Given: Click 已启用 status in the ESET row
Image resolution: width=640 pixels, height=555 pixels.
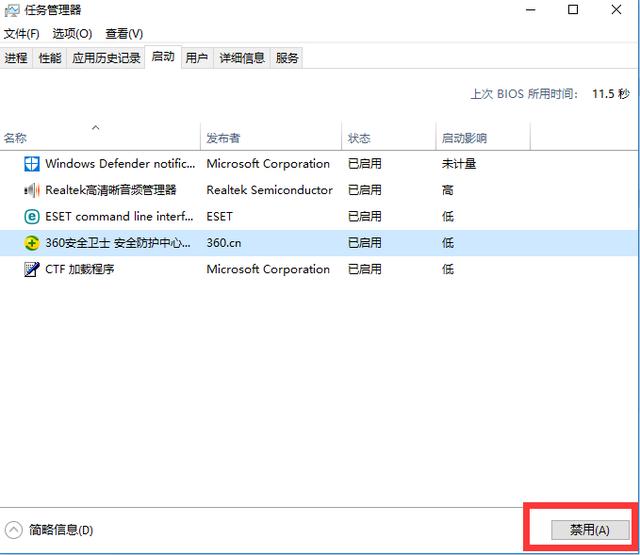Looking at the screenshot, I should pyautogui.click(x=364, y=217).
